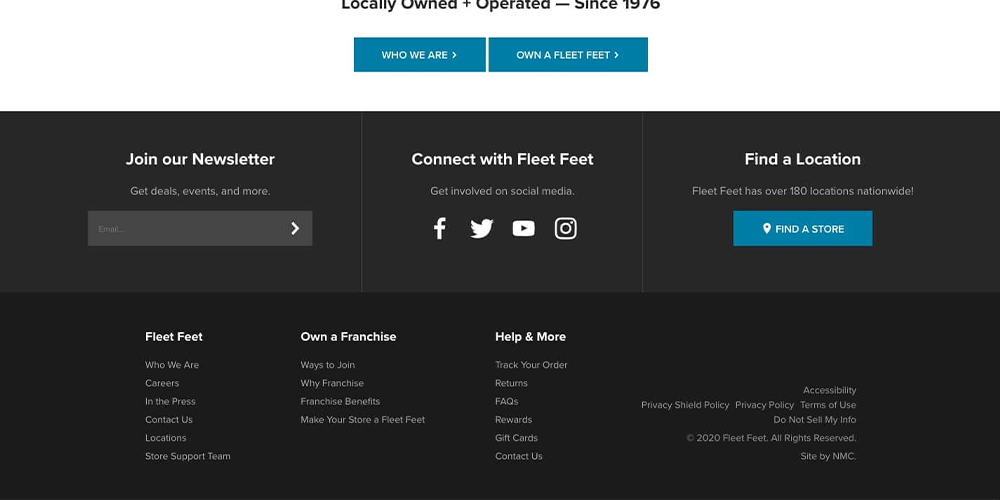The width and height of the screenshot is (1000, 500).
Task: Click the Find a Location heading
Action: (x=803, y=159)
